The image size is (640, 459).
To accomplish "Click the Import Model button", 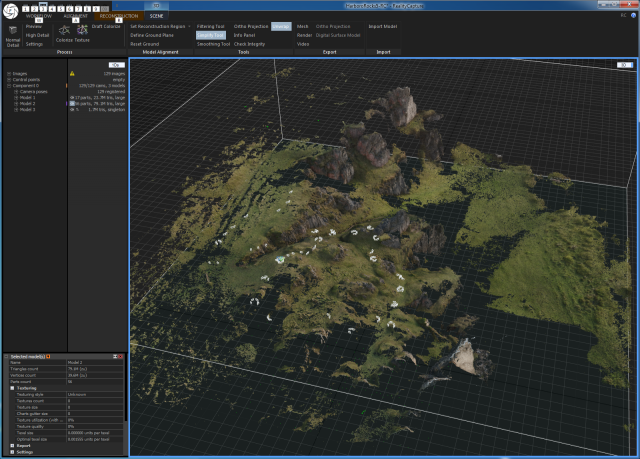I will tap(383, 26).
